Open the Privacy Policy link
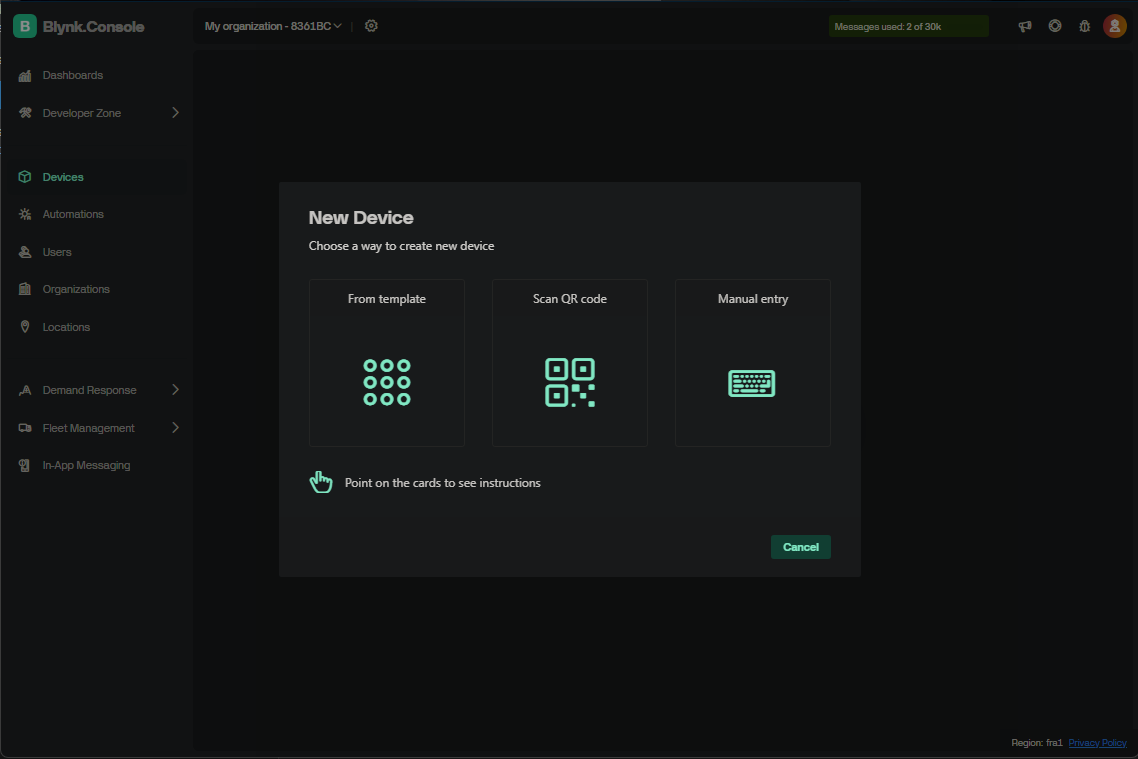The image size is (1138, 759). [x=1097, y=743]
